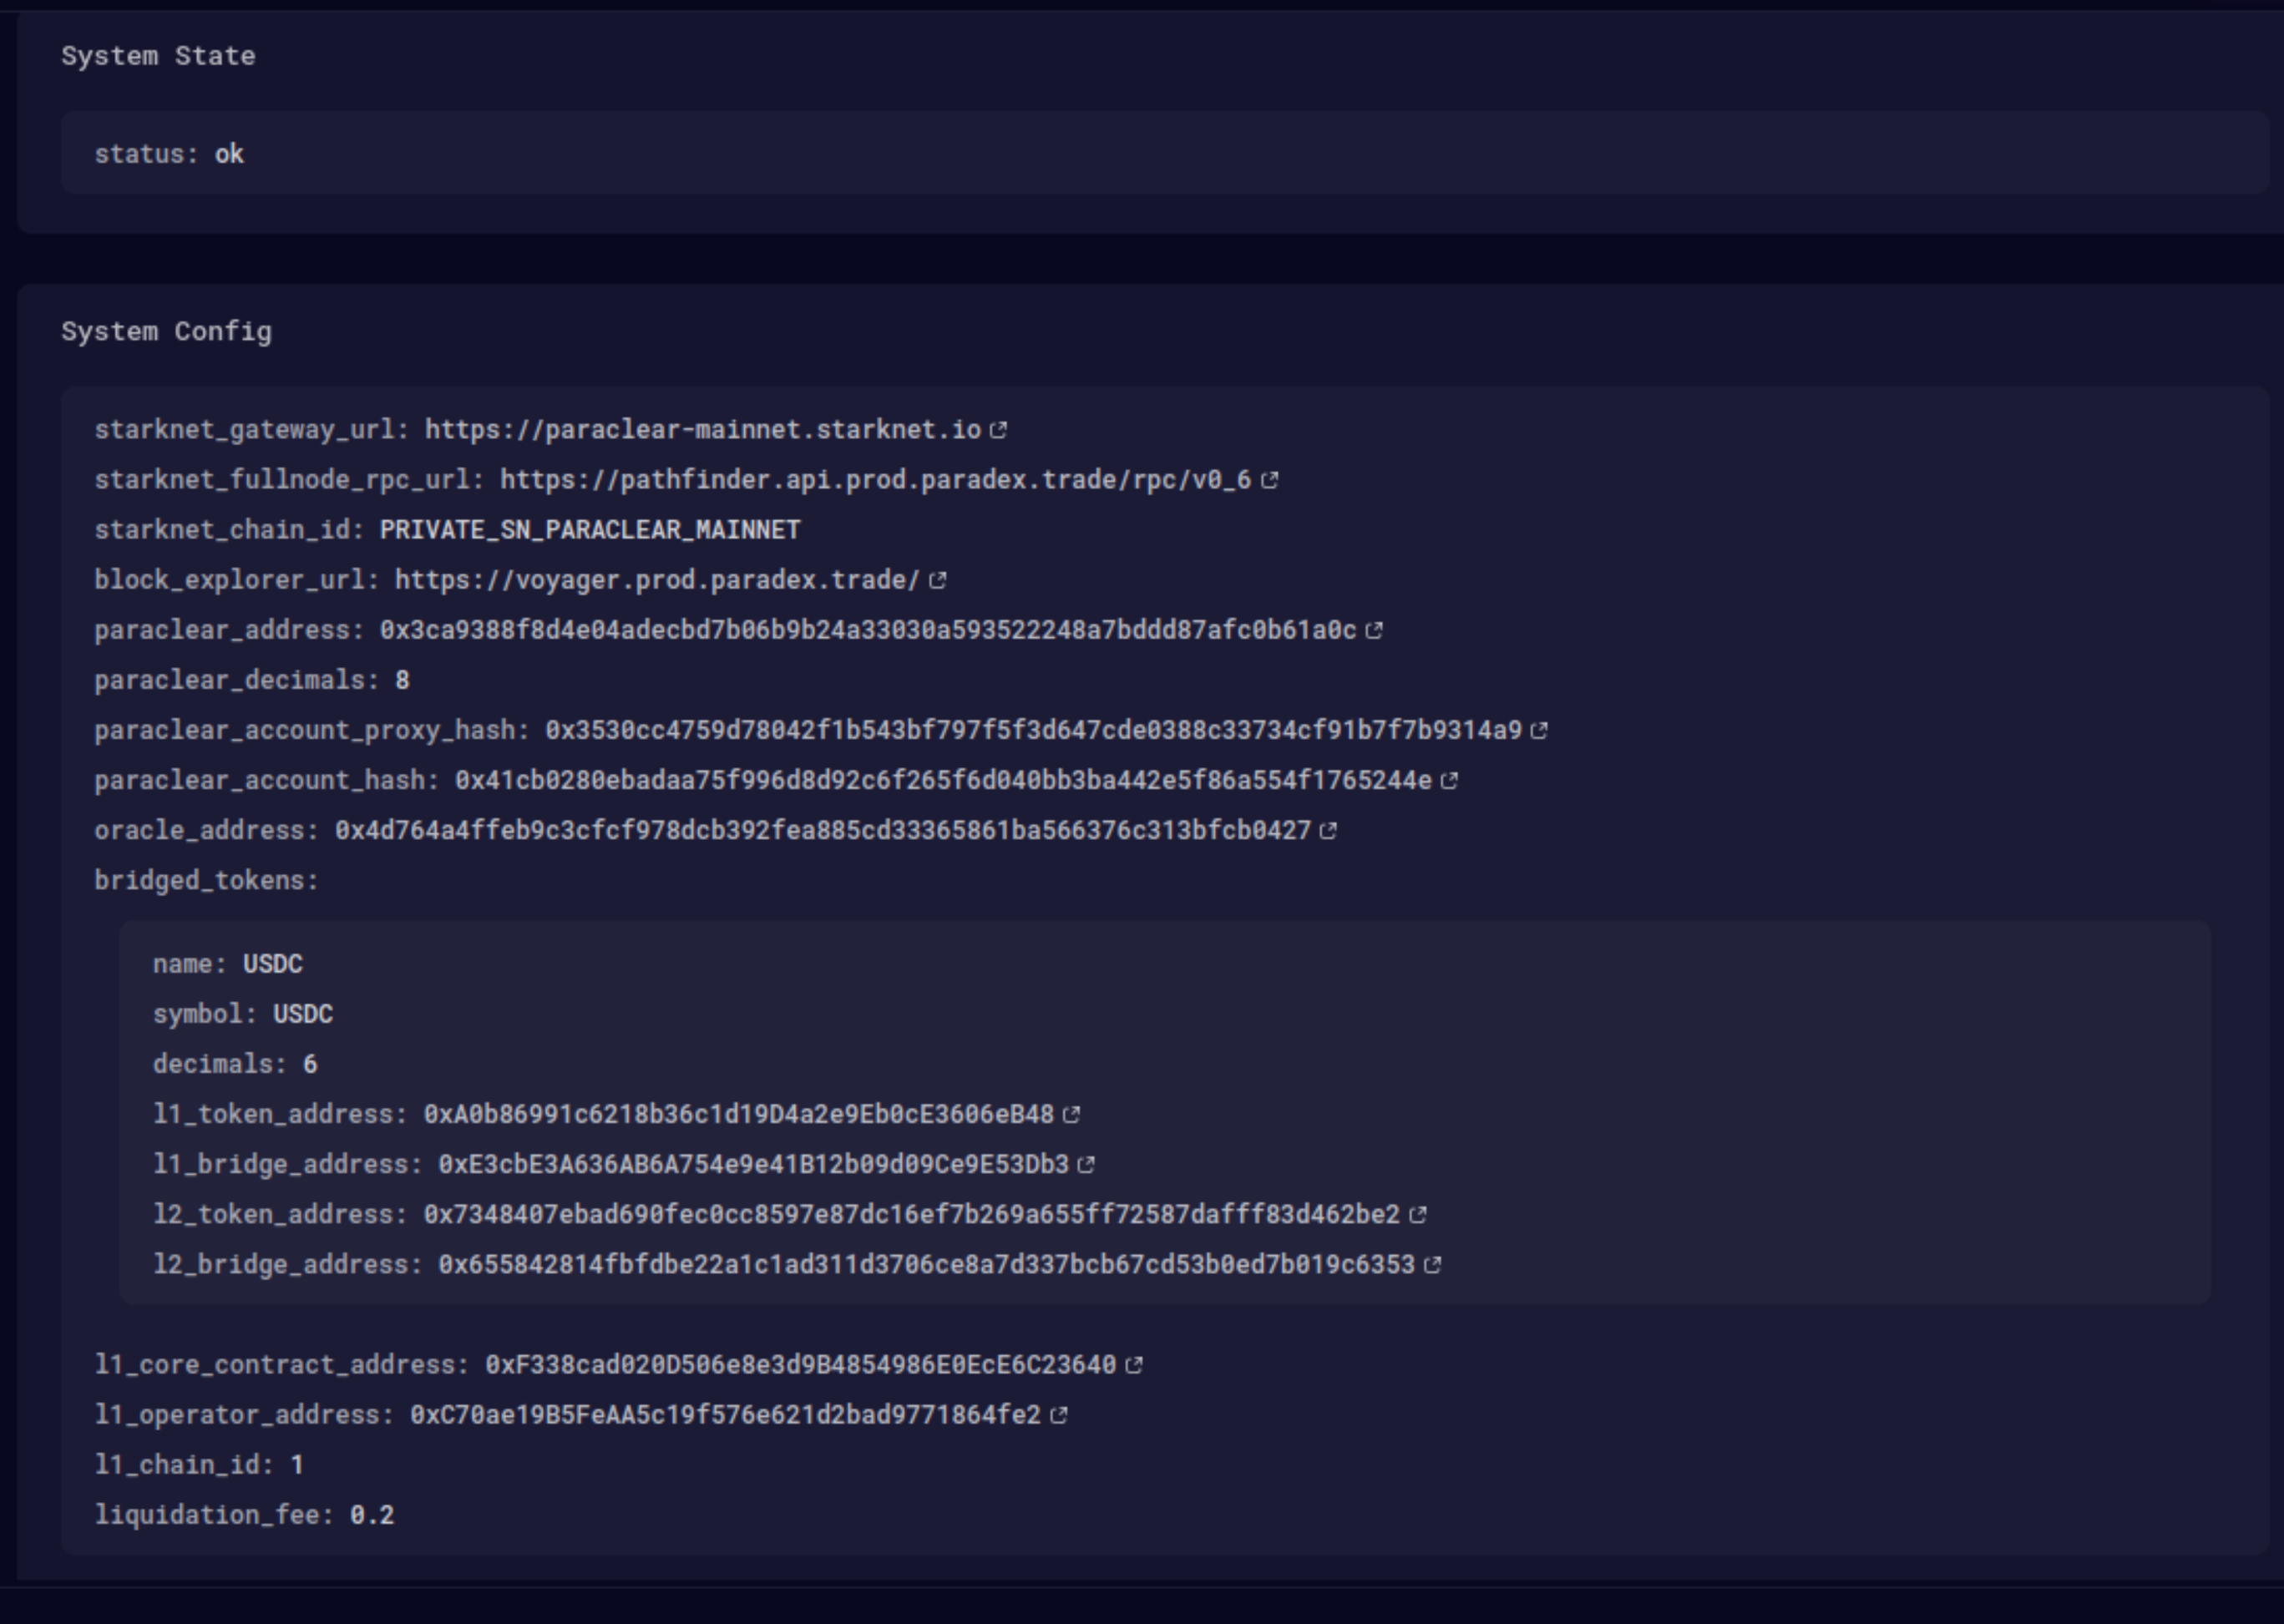Click external-link icon next to block_explorer_url
This screenshot has height=1624, width=2284.
937,580
